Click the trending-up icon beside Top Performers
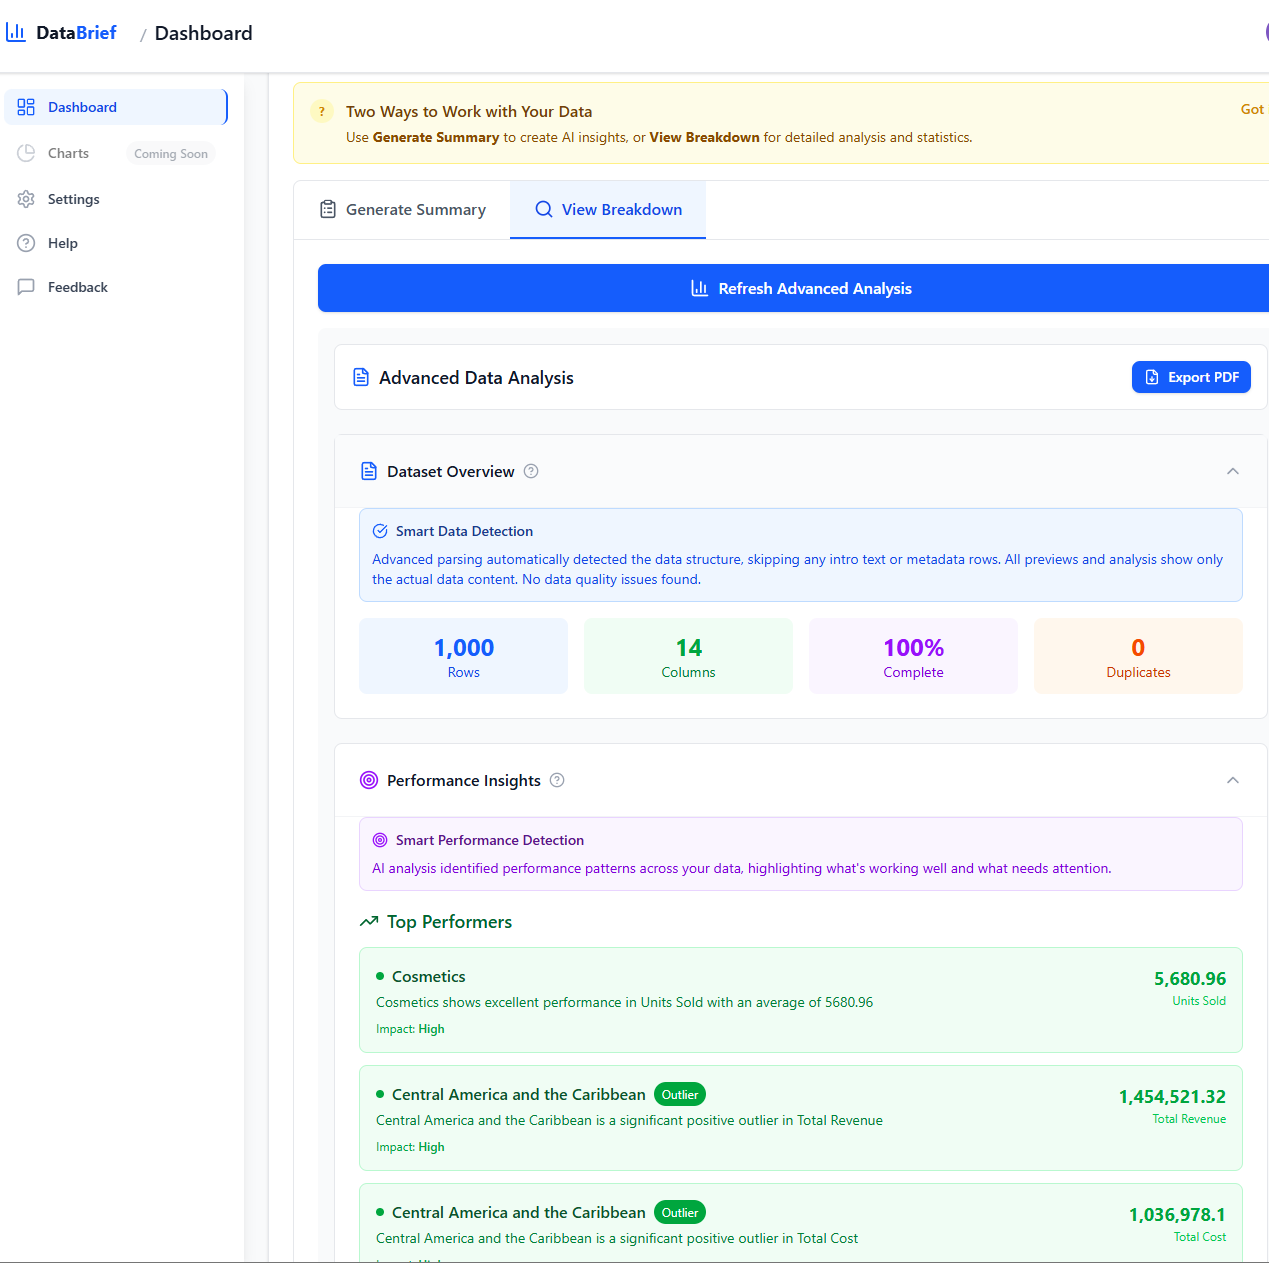 [369, 921]
